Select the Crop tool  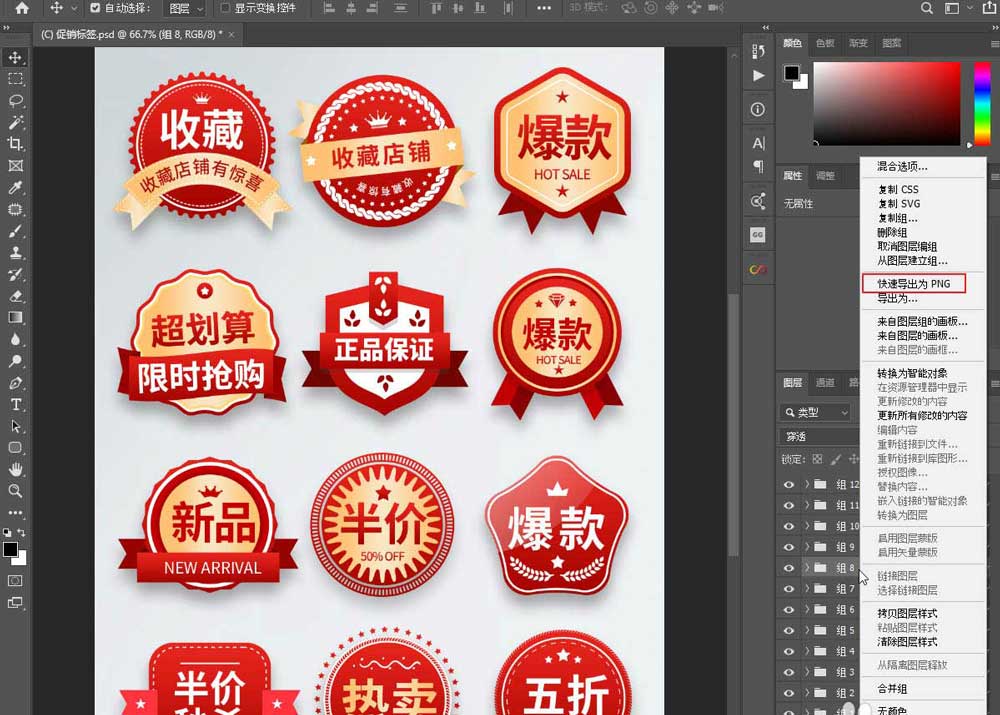15,144
